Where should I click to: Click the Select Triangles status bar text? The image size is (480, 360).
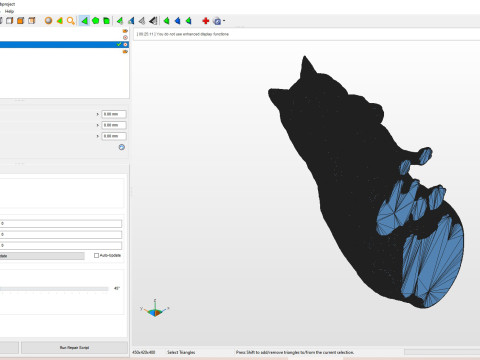tap(181, 352)
